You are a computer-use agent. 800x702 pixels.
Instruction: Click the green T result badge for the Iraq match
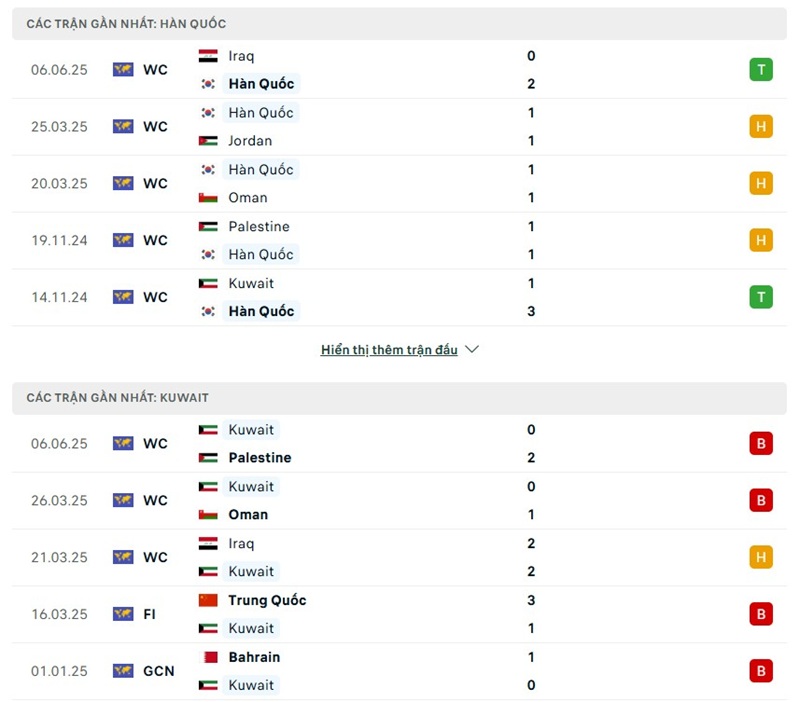(x=761, y=69)
